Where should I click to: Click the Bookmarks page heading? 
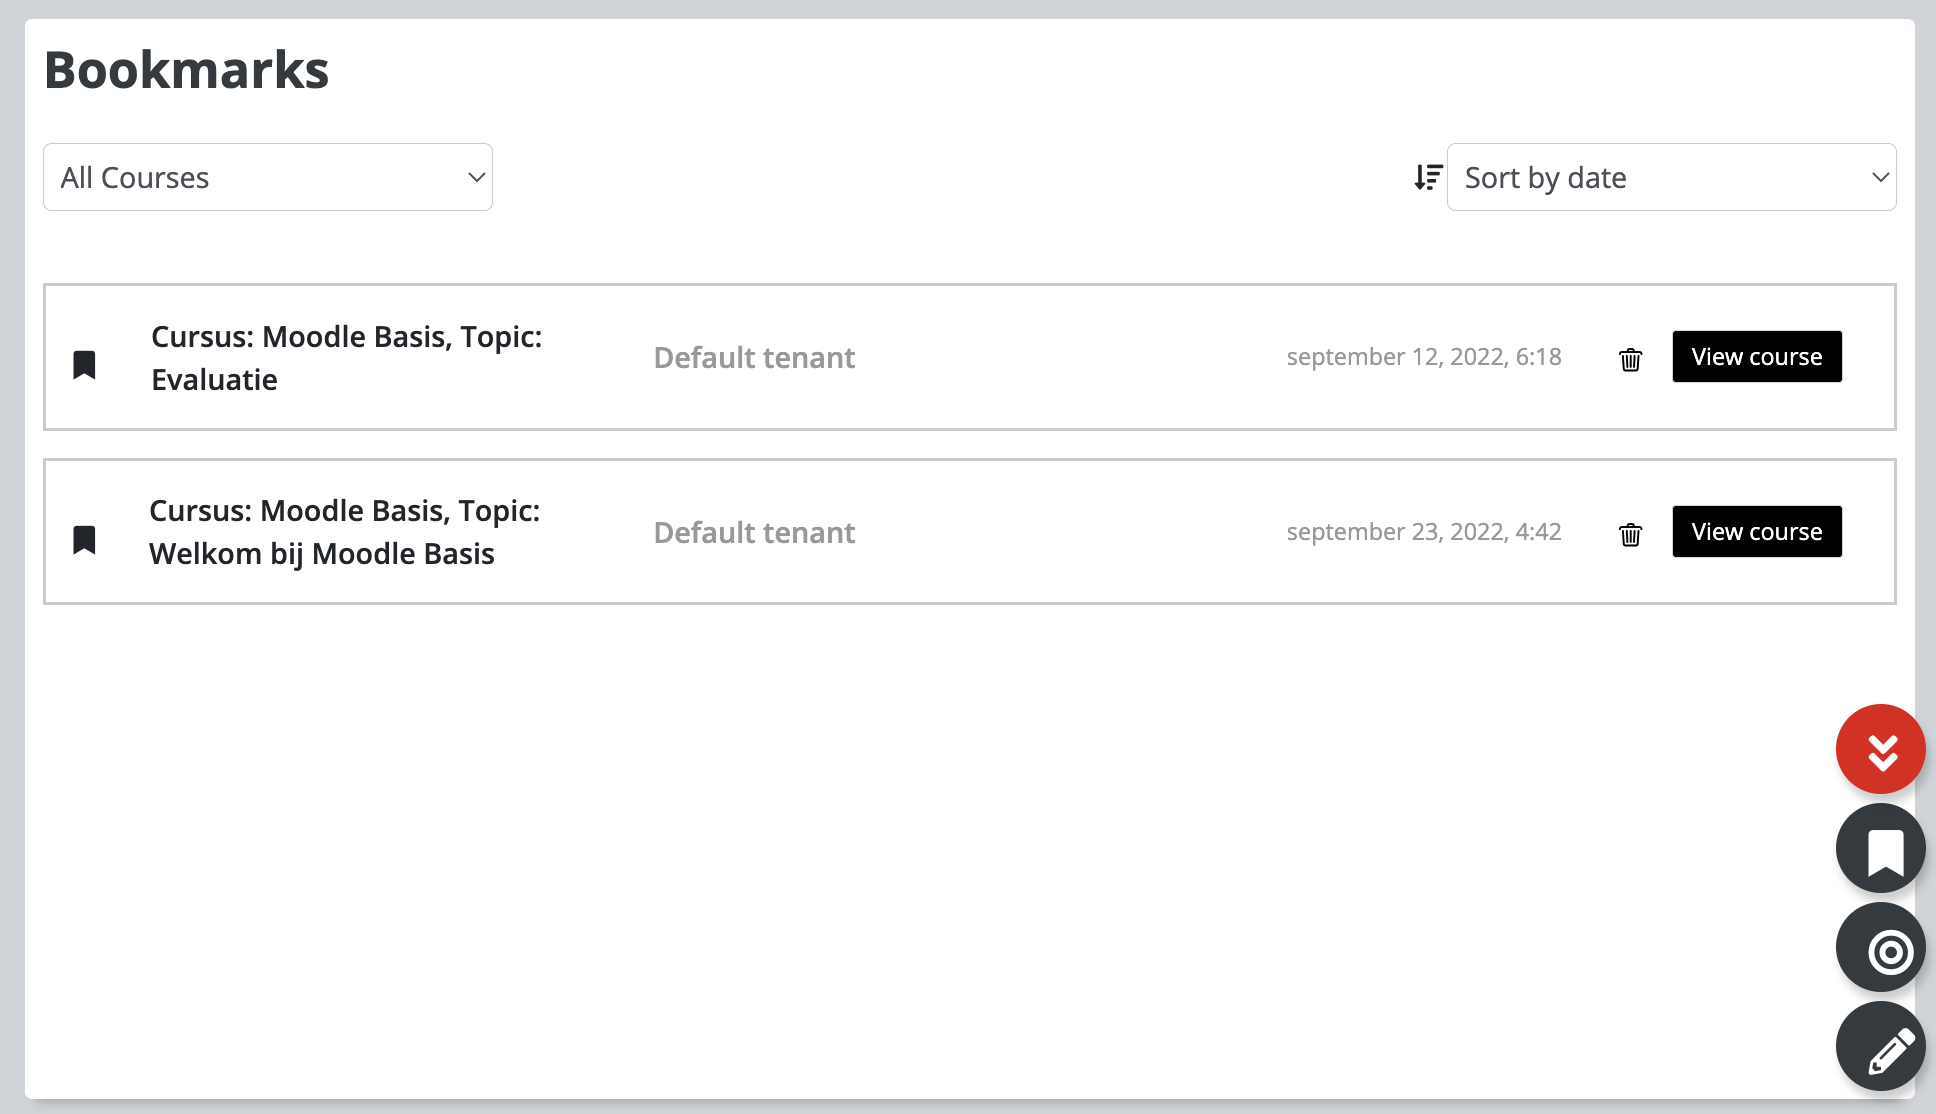[187, 70]
